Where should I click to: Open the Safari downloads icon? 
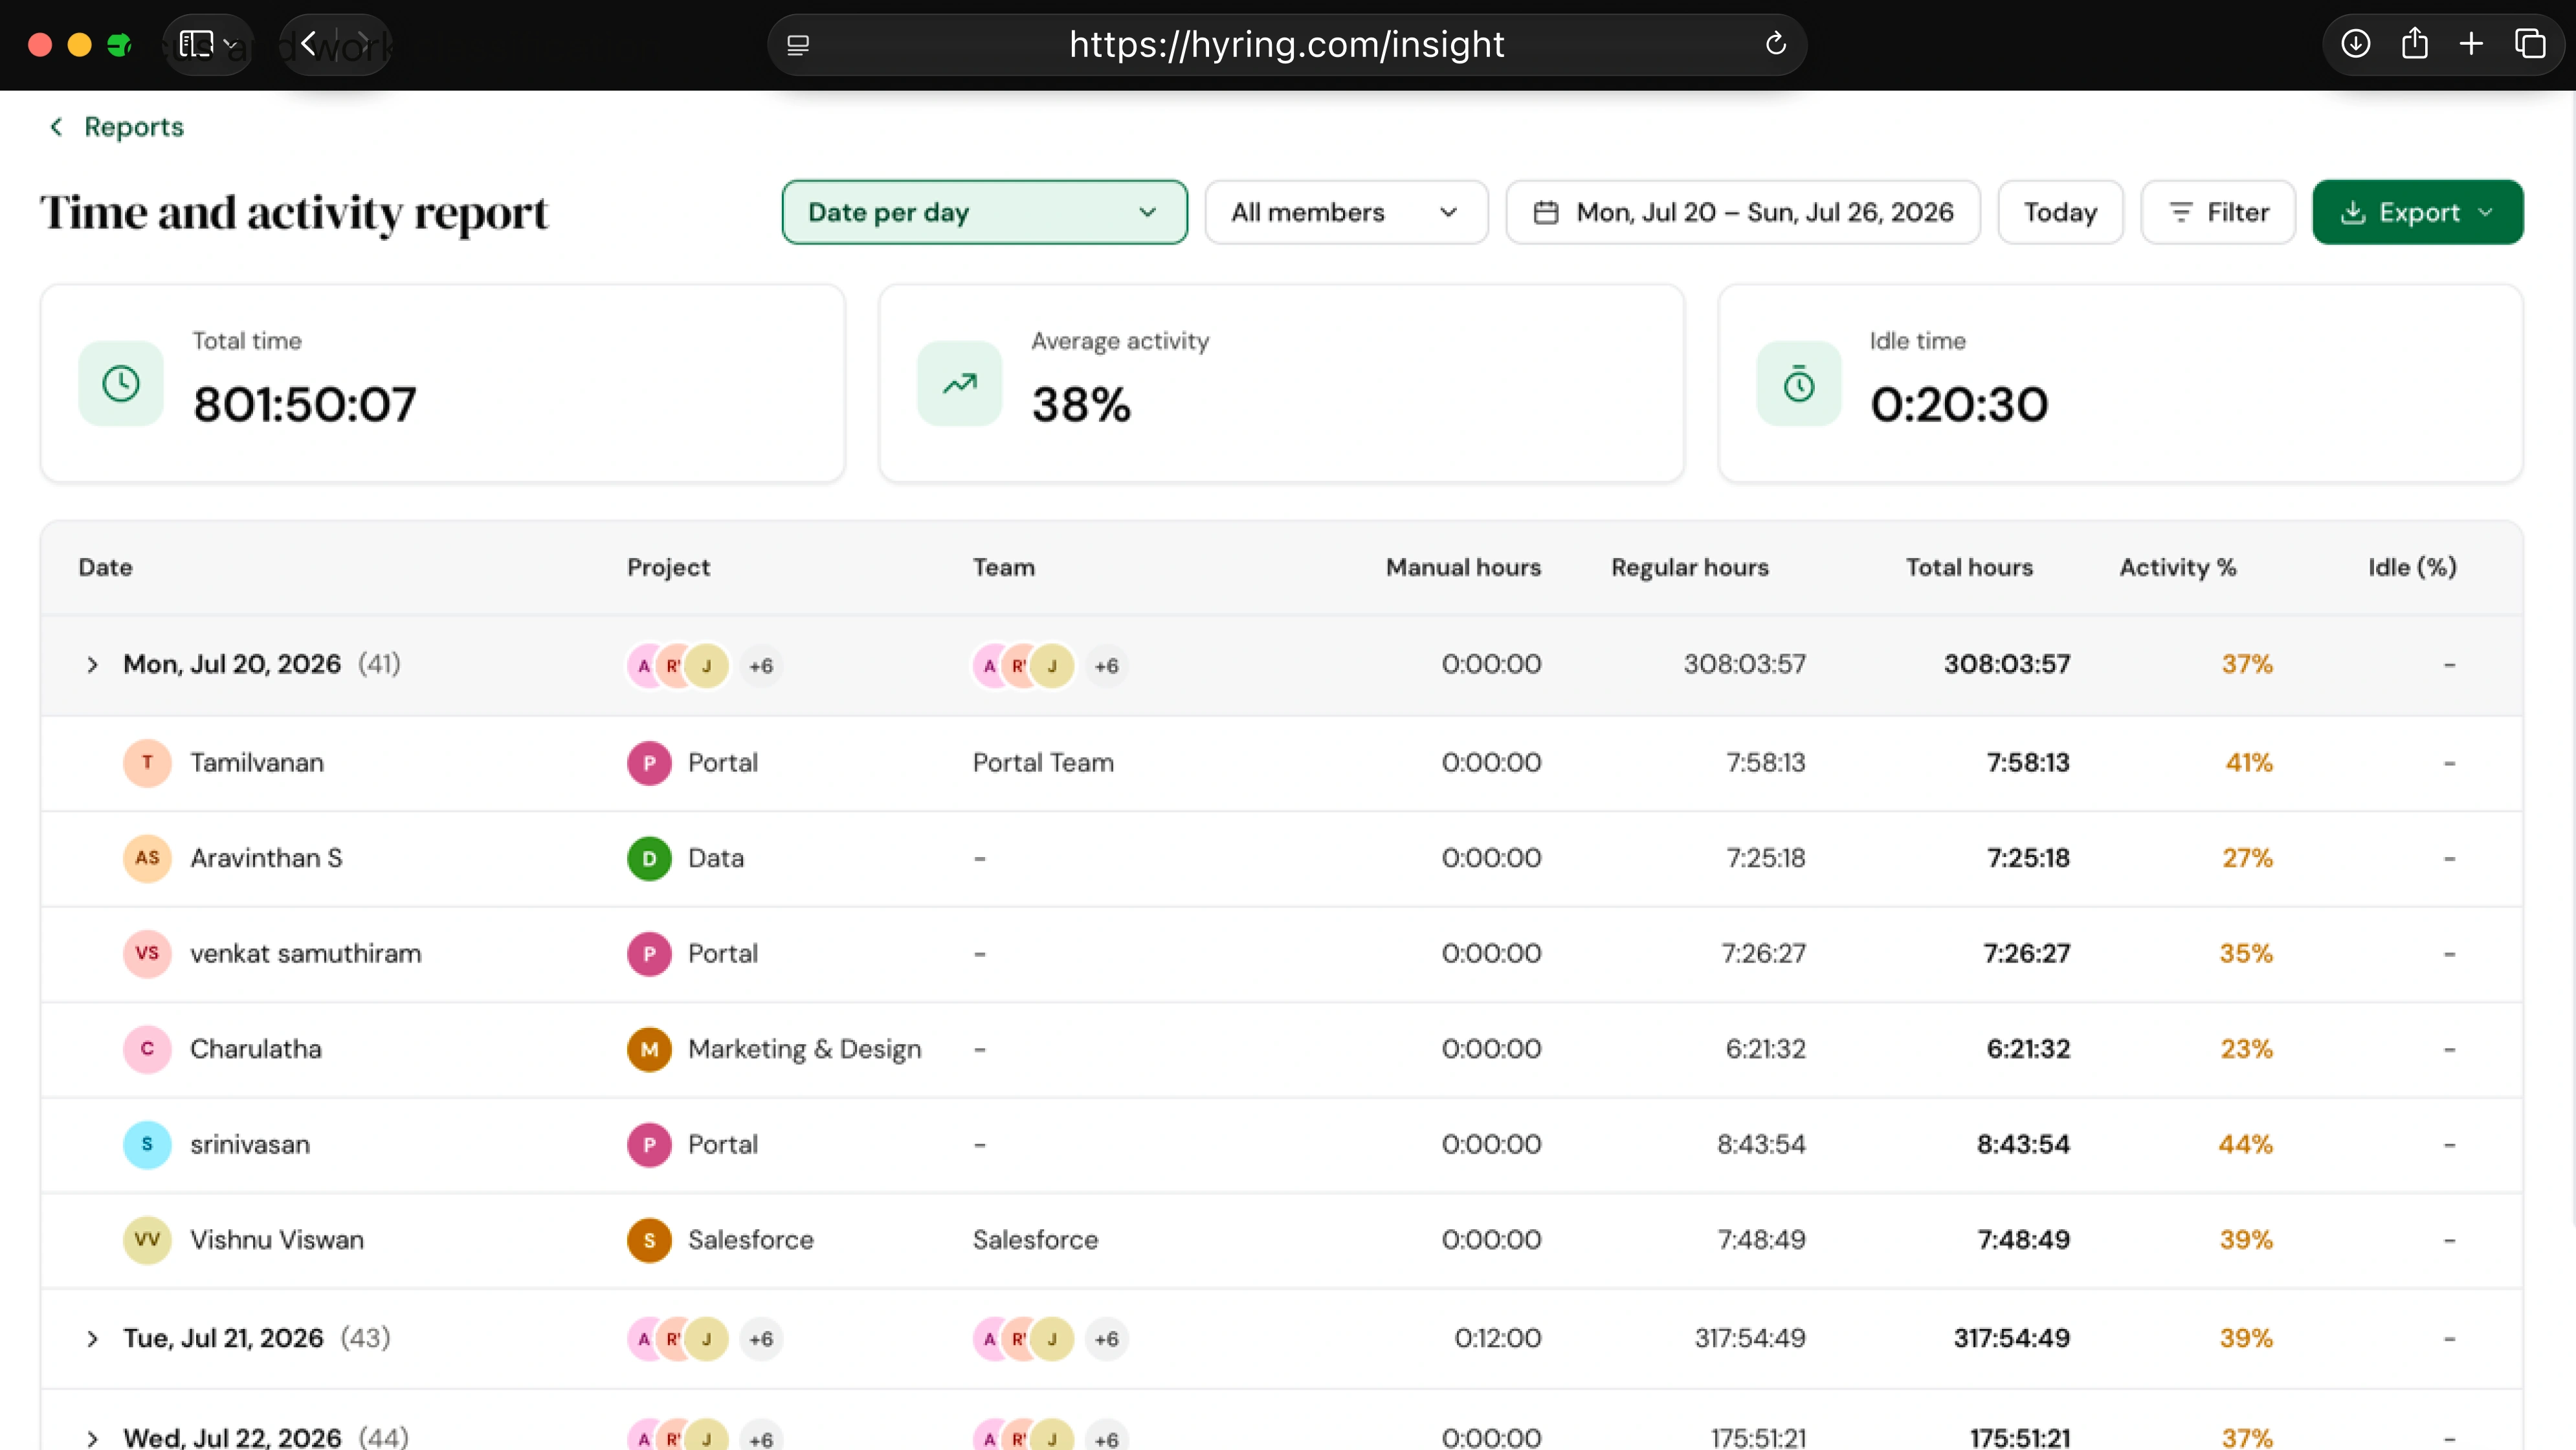[x=2356, y=44]
